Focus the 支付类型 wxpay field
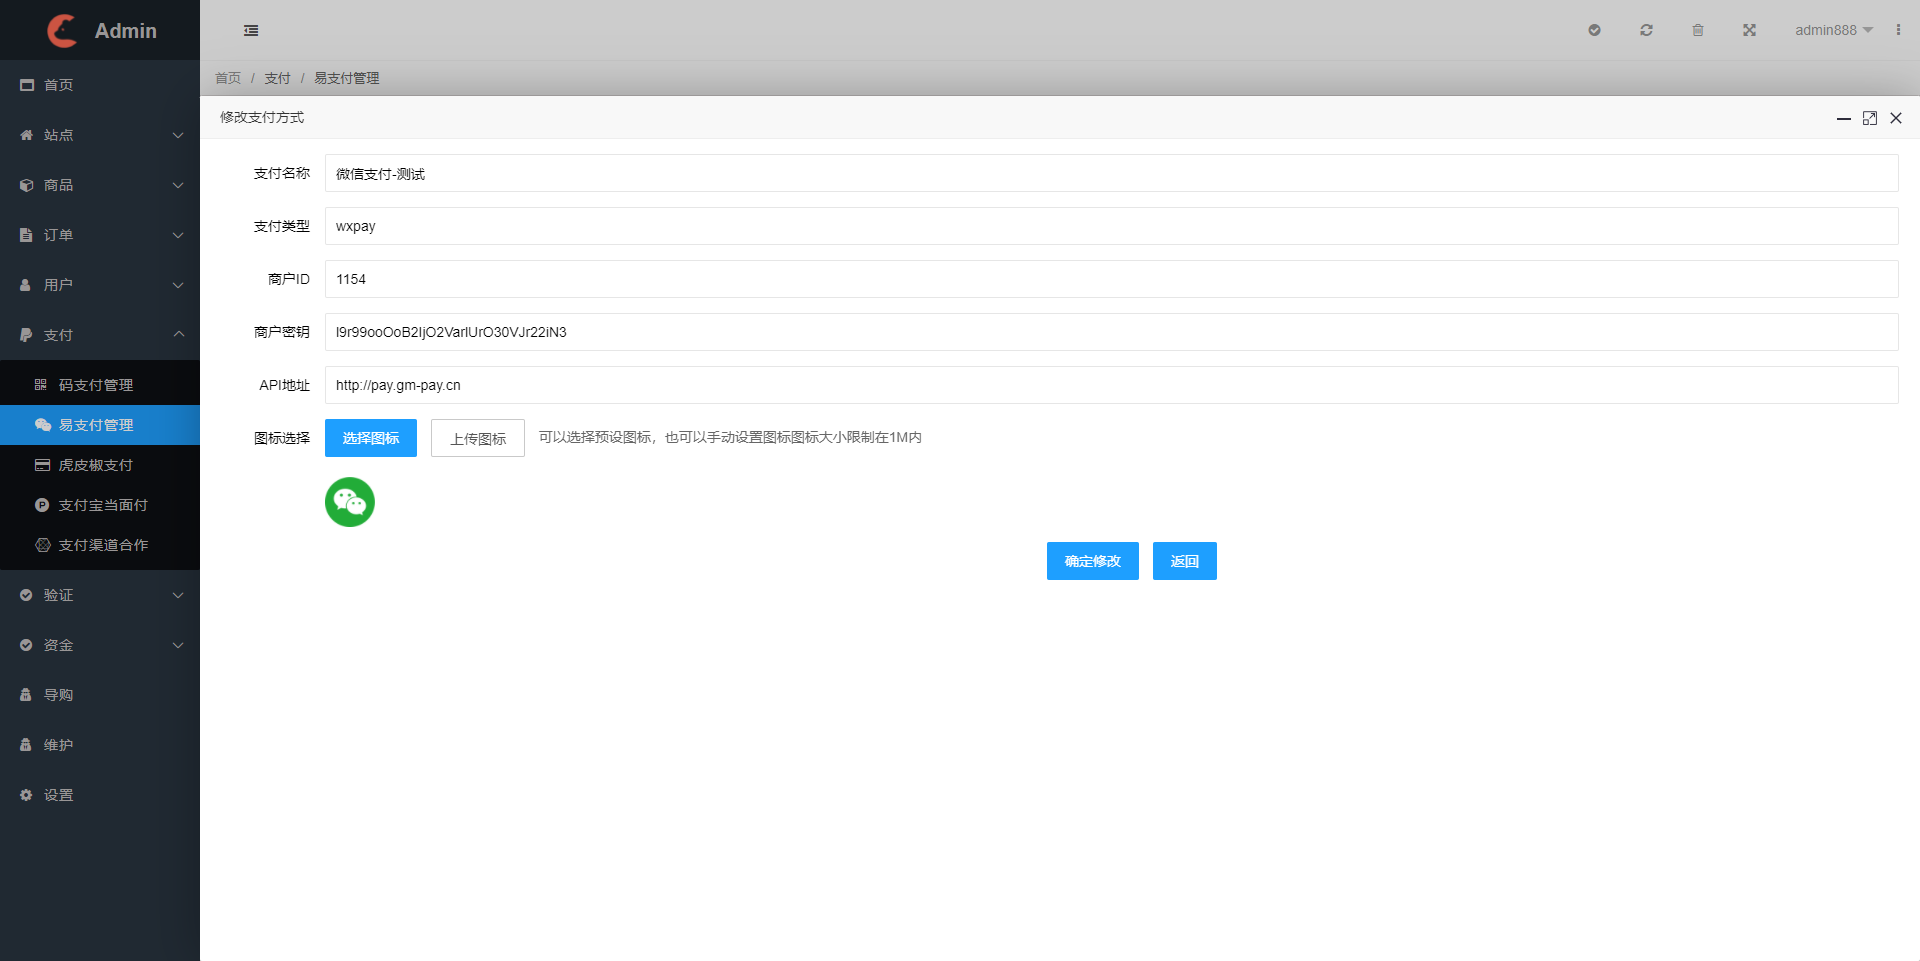The width and height of the screenshot is (1920, 961). tap(1111, 226)
